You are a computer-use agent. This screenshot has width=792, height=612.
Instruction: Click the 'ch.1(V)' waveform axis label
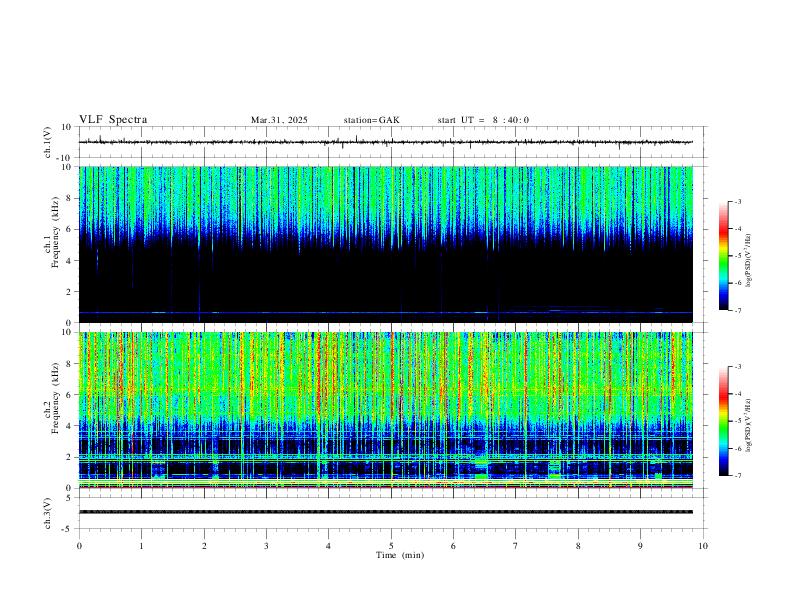(x=48, y=142)
